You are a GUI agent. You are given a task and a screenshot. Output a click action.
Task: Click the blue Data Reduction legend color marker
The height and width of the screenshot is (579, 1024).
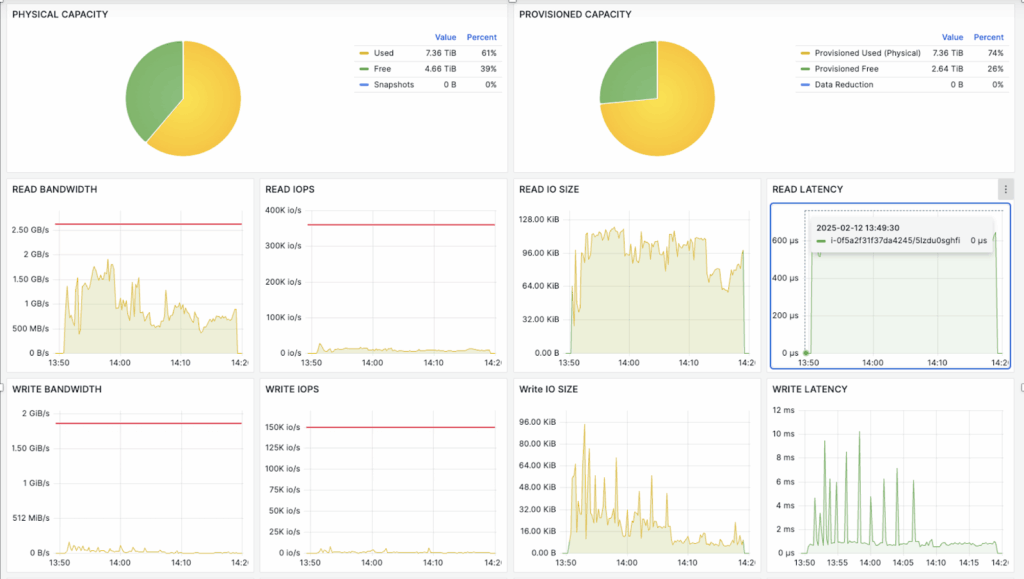pyautogui.click(x=805, y=85)
